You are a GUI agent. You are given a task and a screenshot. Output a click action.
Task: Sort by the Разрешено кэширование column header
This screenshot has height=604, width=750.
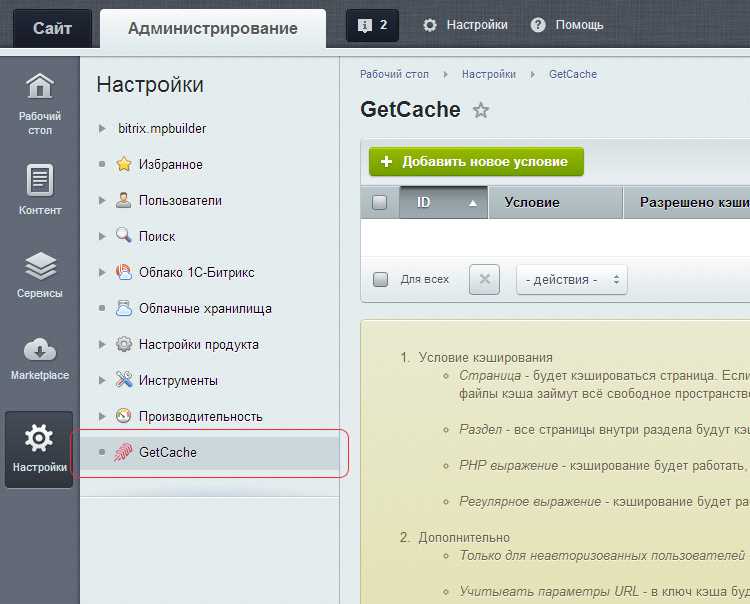point(687,202)
